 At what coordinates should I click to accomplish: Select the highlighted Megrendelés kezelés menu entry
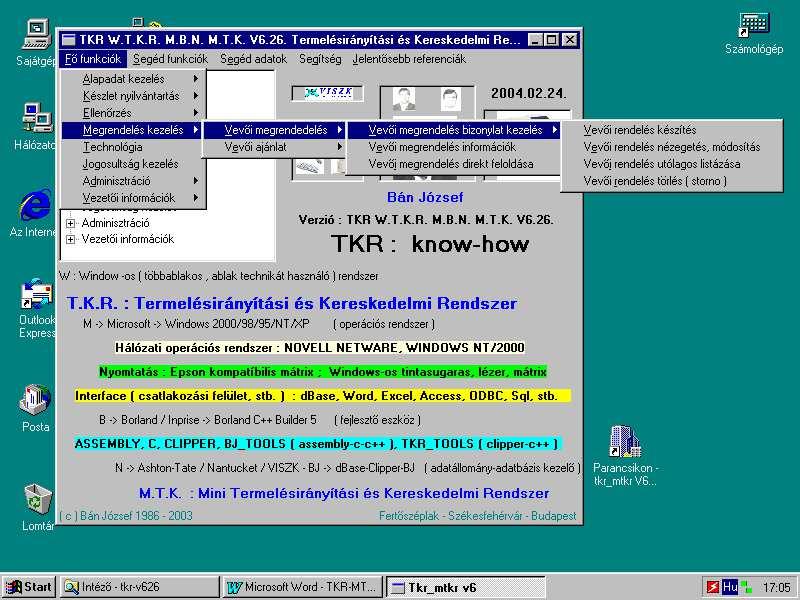133,130
